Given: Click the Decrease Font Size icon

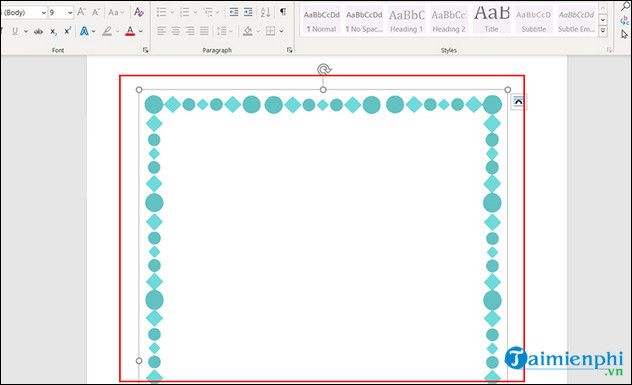Looking at the screenshot, I should tap(96, 12).
